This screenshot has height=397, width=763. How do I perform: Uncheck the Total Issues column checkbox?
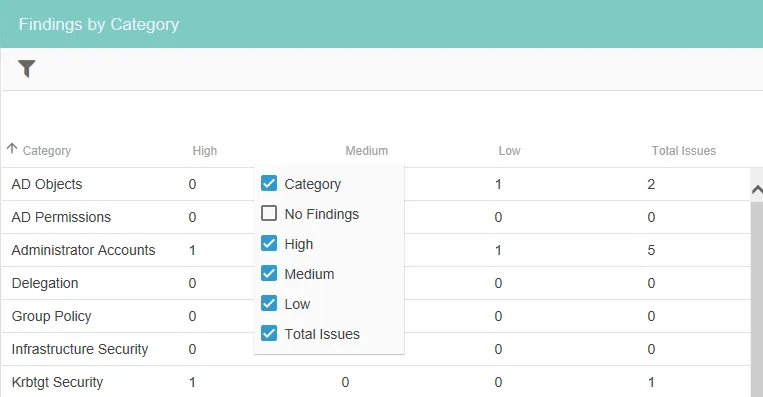[x=269, y=333]
